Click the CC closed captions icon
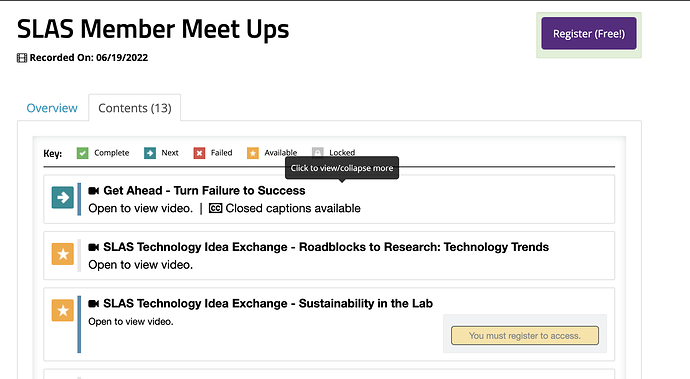Image resolution: width=690 pixels, height=379 pixels. [215, 208]
